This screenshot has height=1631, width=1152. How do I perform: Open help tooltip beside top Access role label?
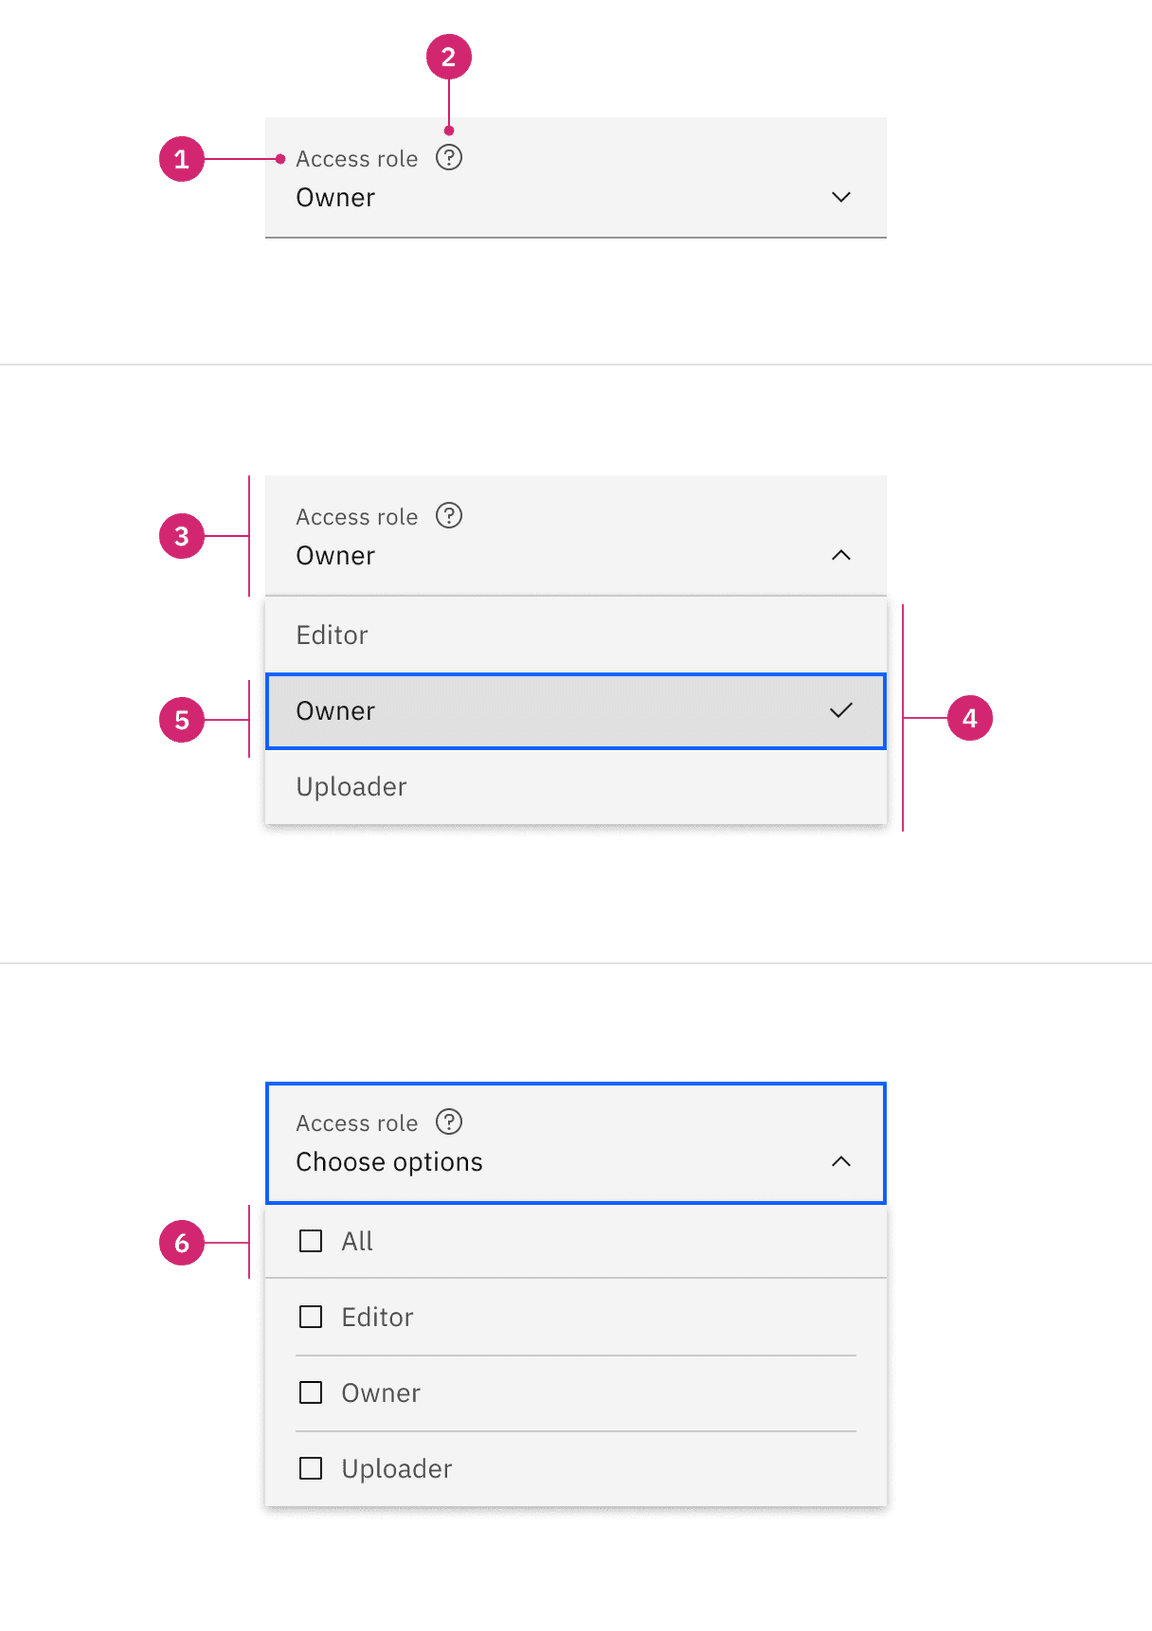point(449,158)
